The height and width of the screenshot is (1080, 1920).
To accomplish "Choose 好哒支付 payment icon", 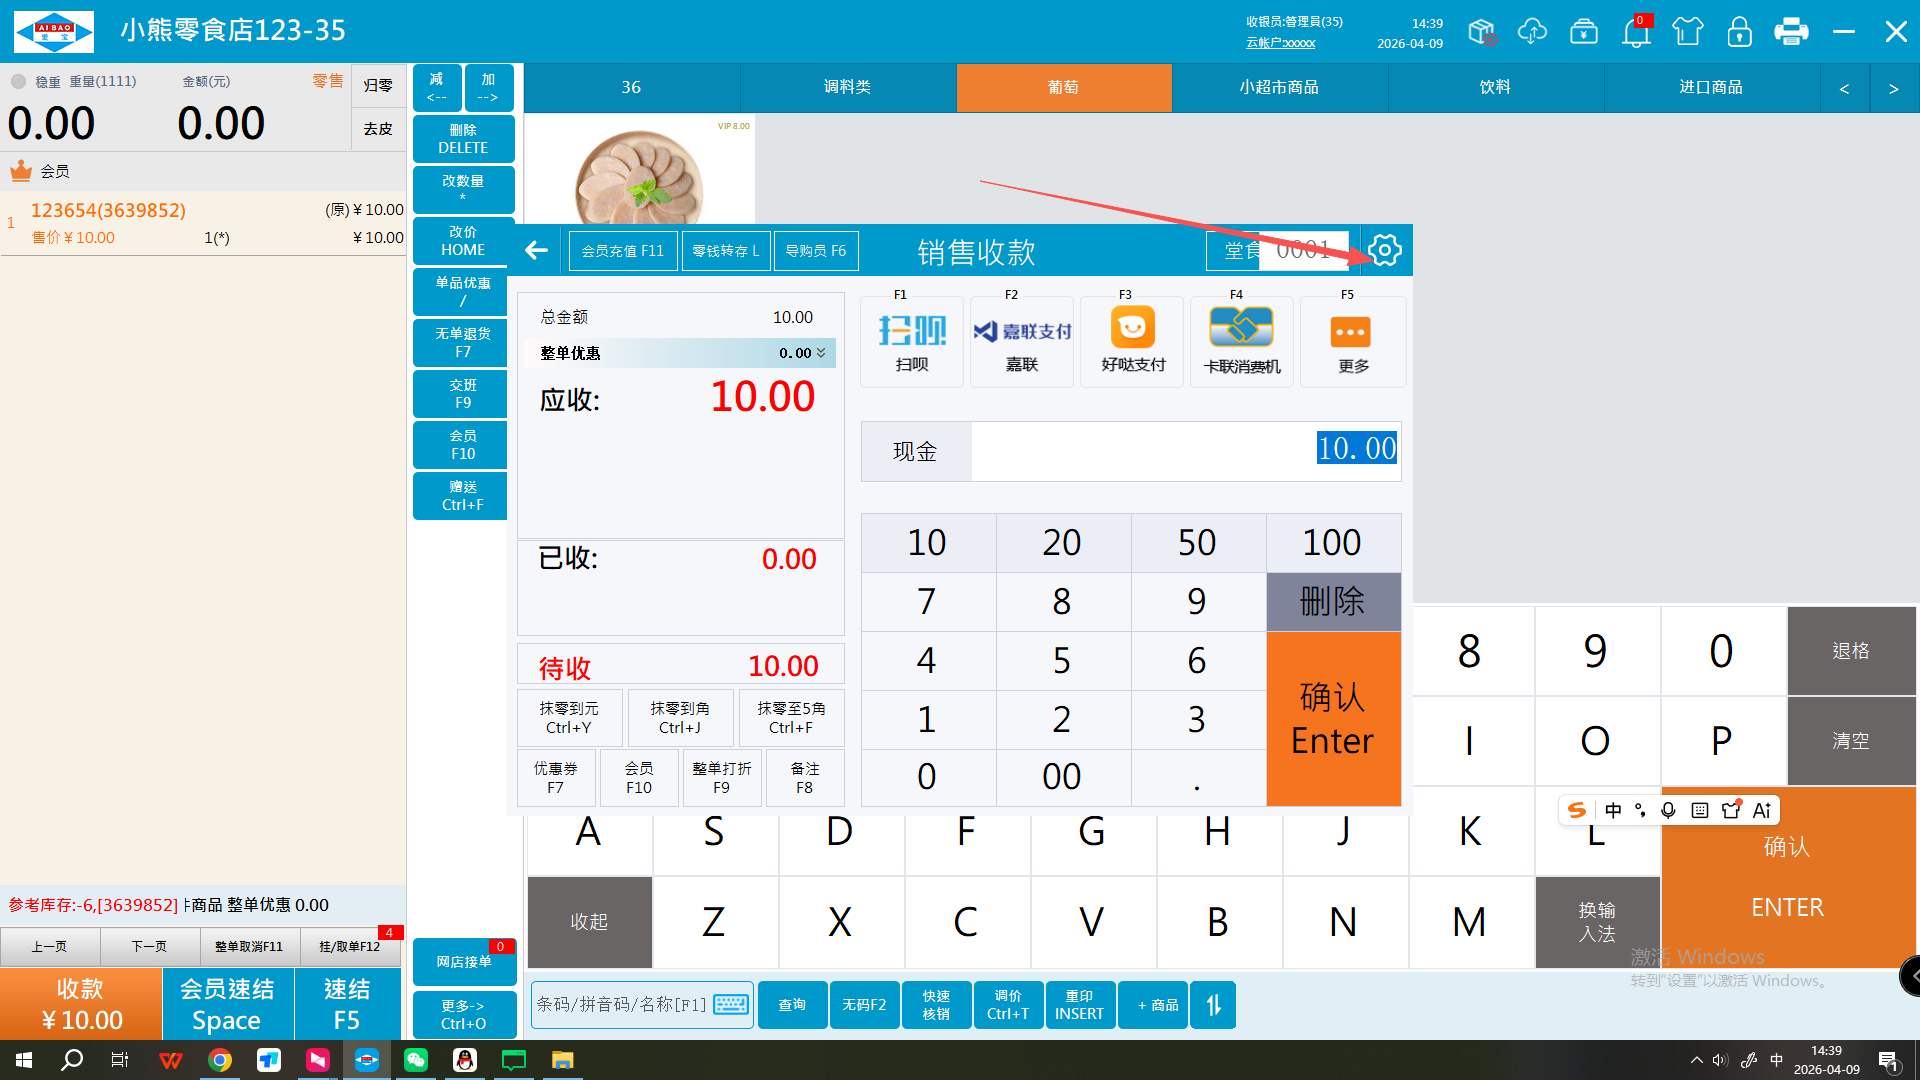I will tap(1132, 342).
